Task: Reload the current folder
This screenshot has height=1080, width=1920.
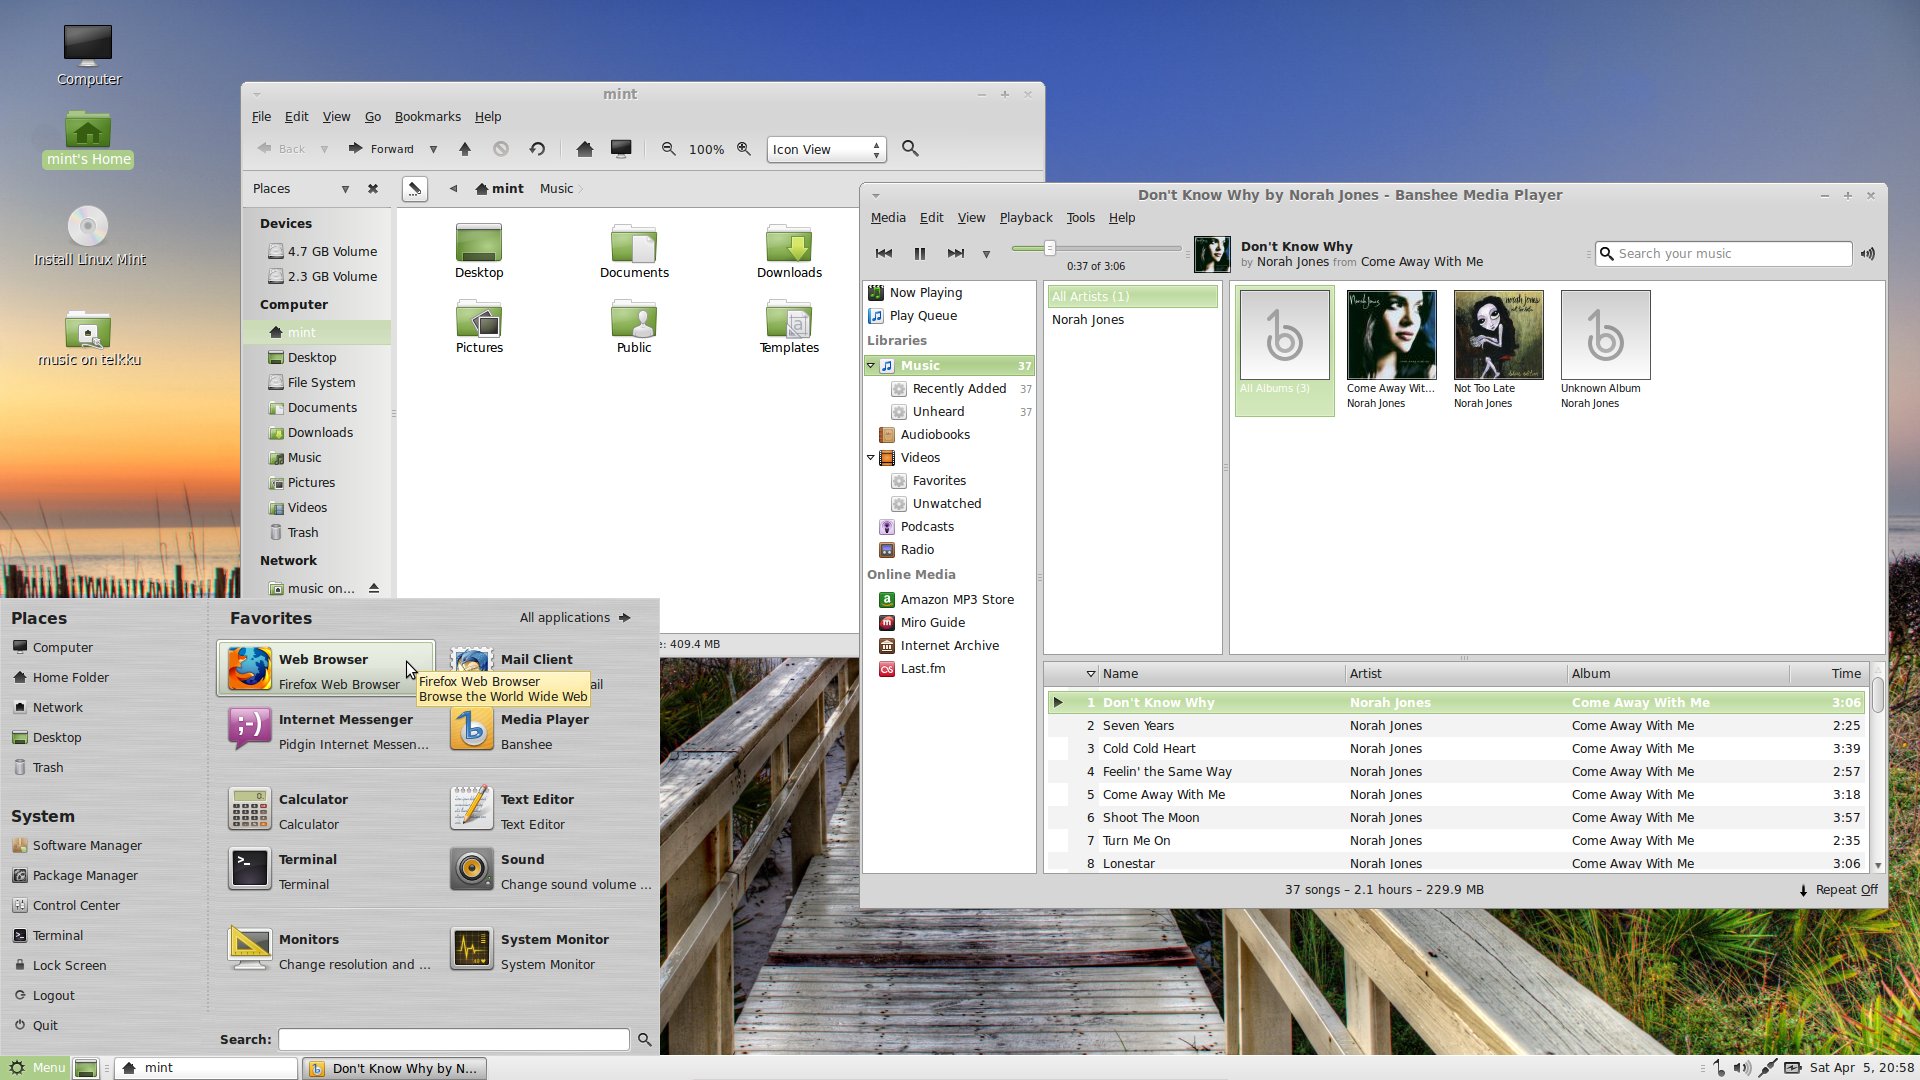Action: point(537,149)
